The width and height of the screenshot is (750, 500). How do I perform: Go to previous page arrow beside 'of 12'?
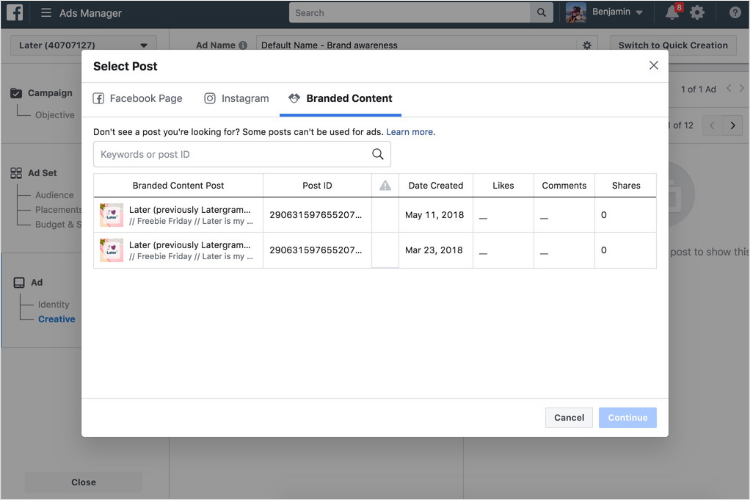tap(712, 125)
